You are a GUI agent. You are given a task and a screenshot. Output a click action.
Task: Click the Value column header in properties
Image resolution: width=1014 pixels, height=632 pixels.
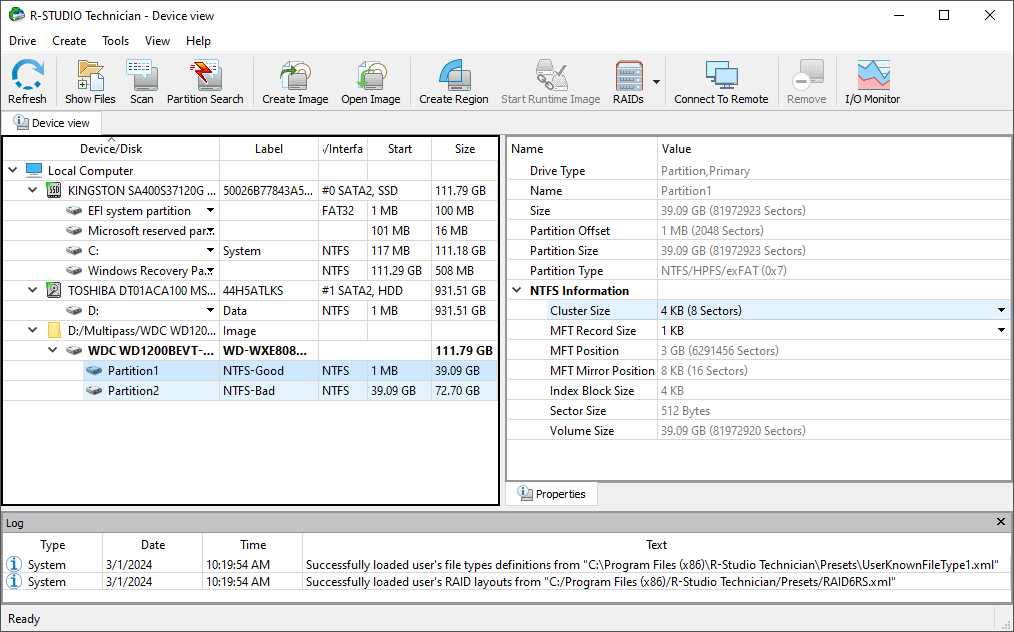834,149
